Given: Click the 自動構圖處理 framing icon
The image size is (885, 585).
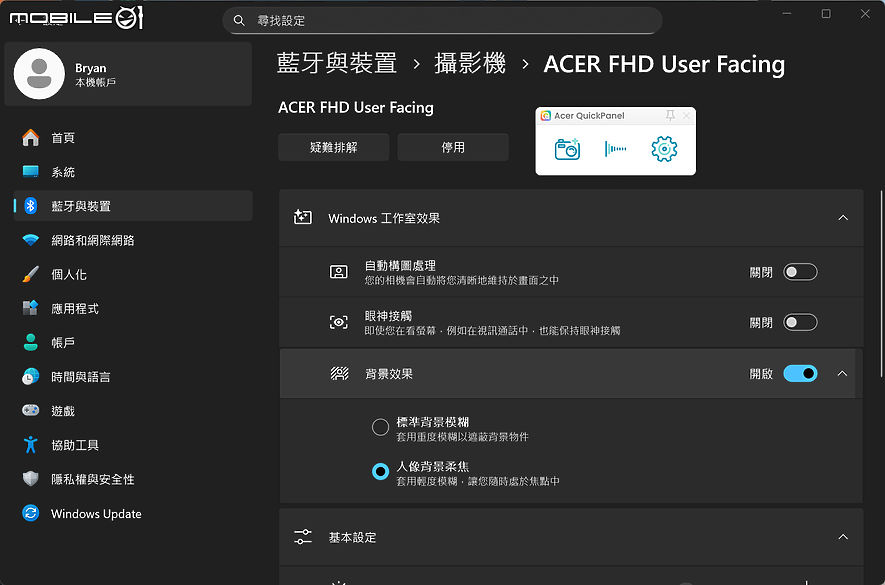Looking at the screenshot, I should [x=339, y=272].
